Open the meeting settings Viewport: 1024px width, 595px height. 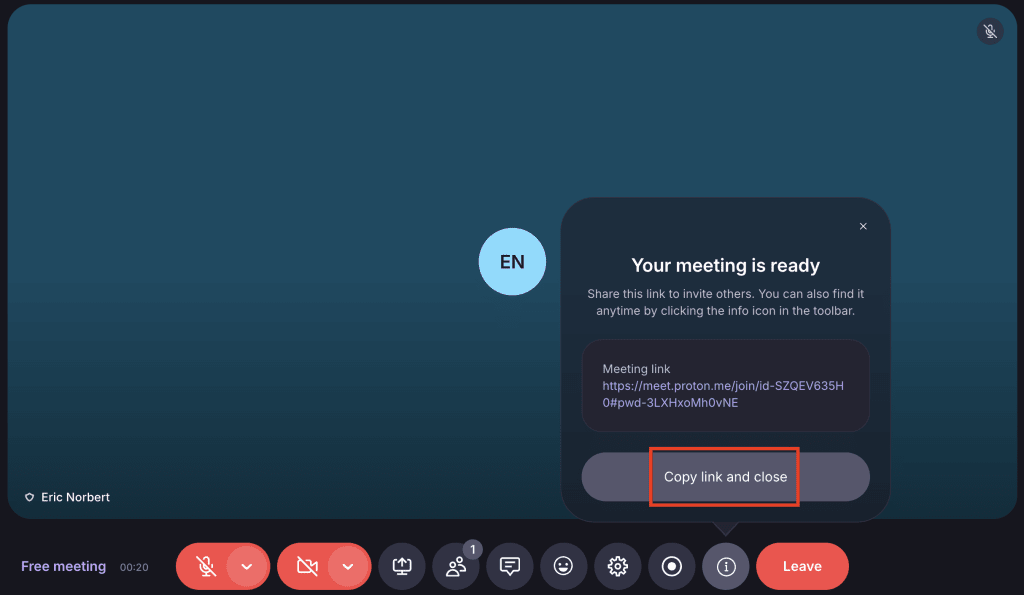tap(617, 566)
